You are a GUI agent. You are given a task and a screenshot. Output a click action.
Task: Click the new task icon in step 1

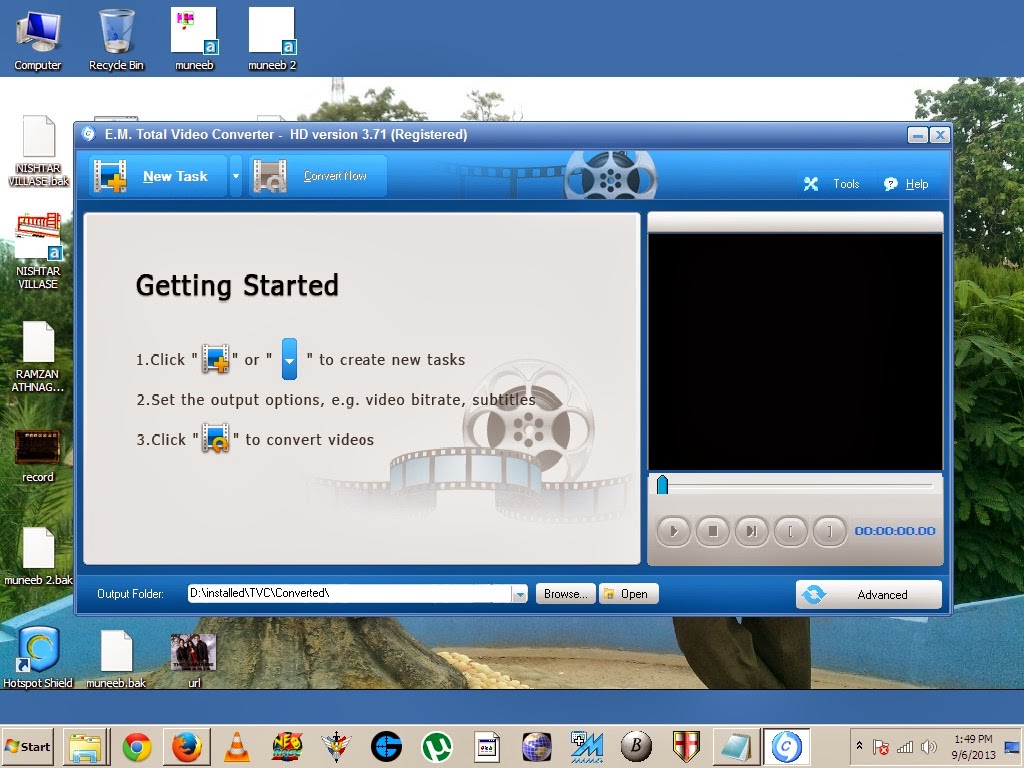216,359
